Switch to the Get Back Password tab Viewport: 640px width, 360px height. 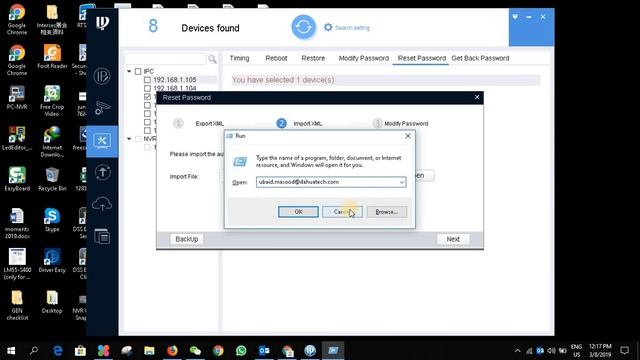point(480,58)
